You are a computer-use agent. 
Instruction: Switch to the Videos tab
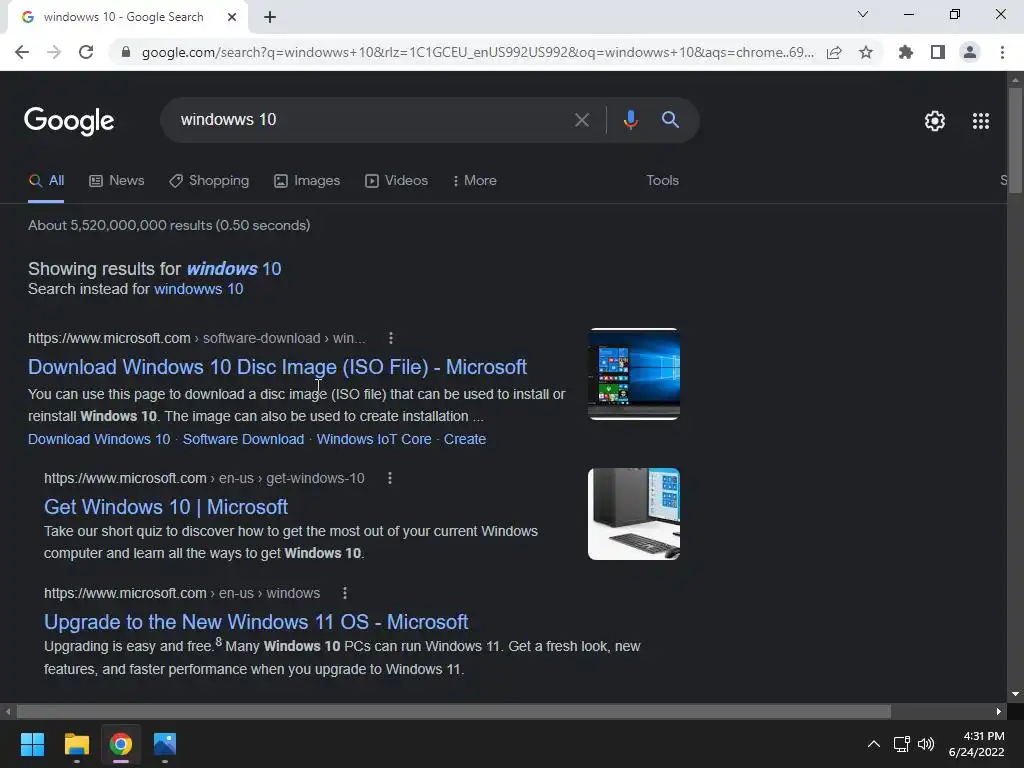[x=396, y=181]
